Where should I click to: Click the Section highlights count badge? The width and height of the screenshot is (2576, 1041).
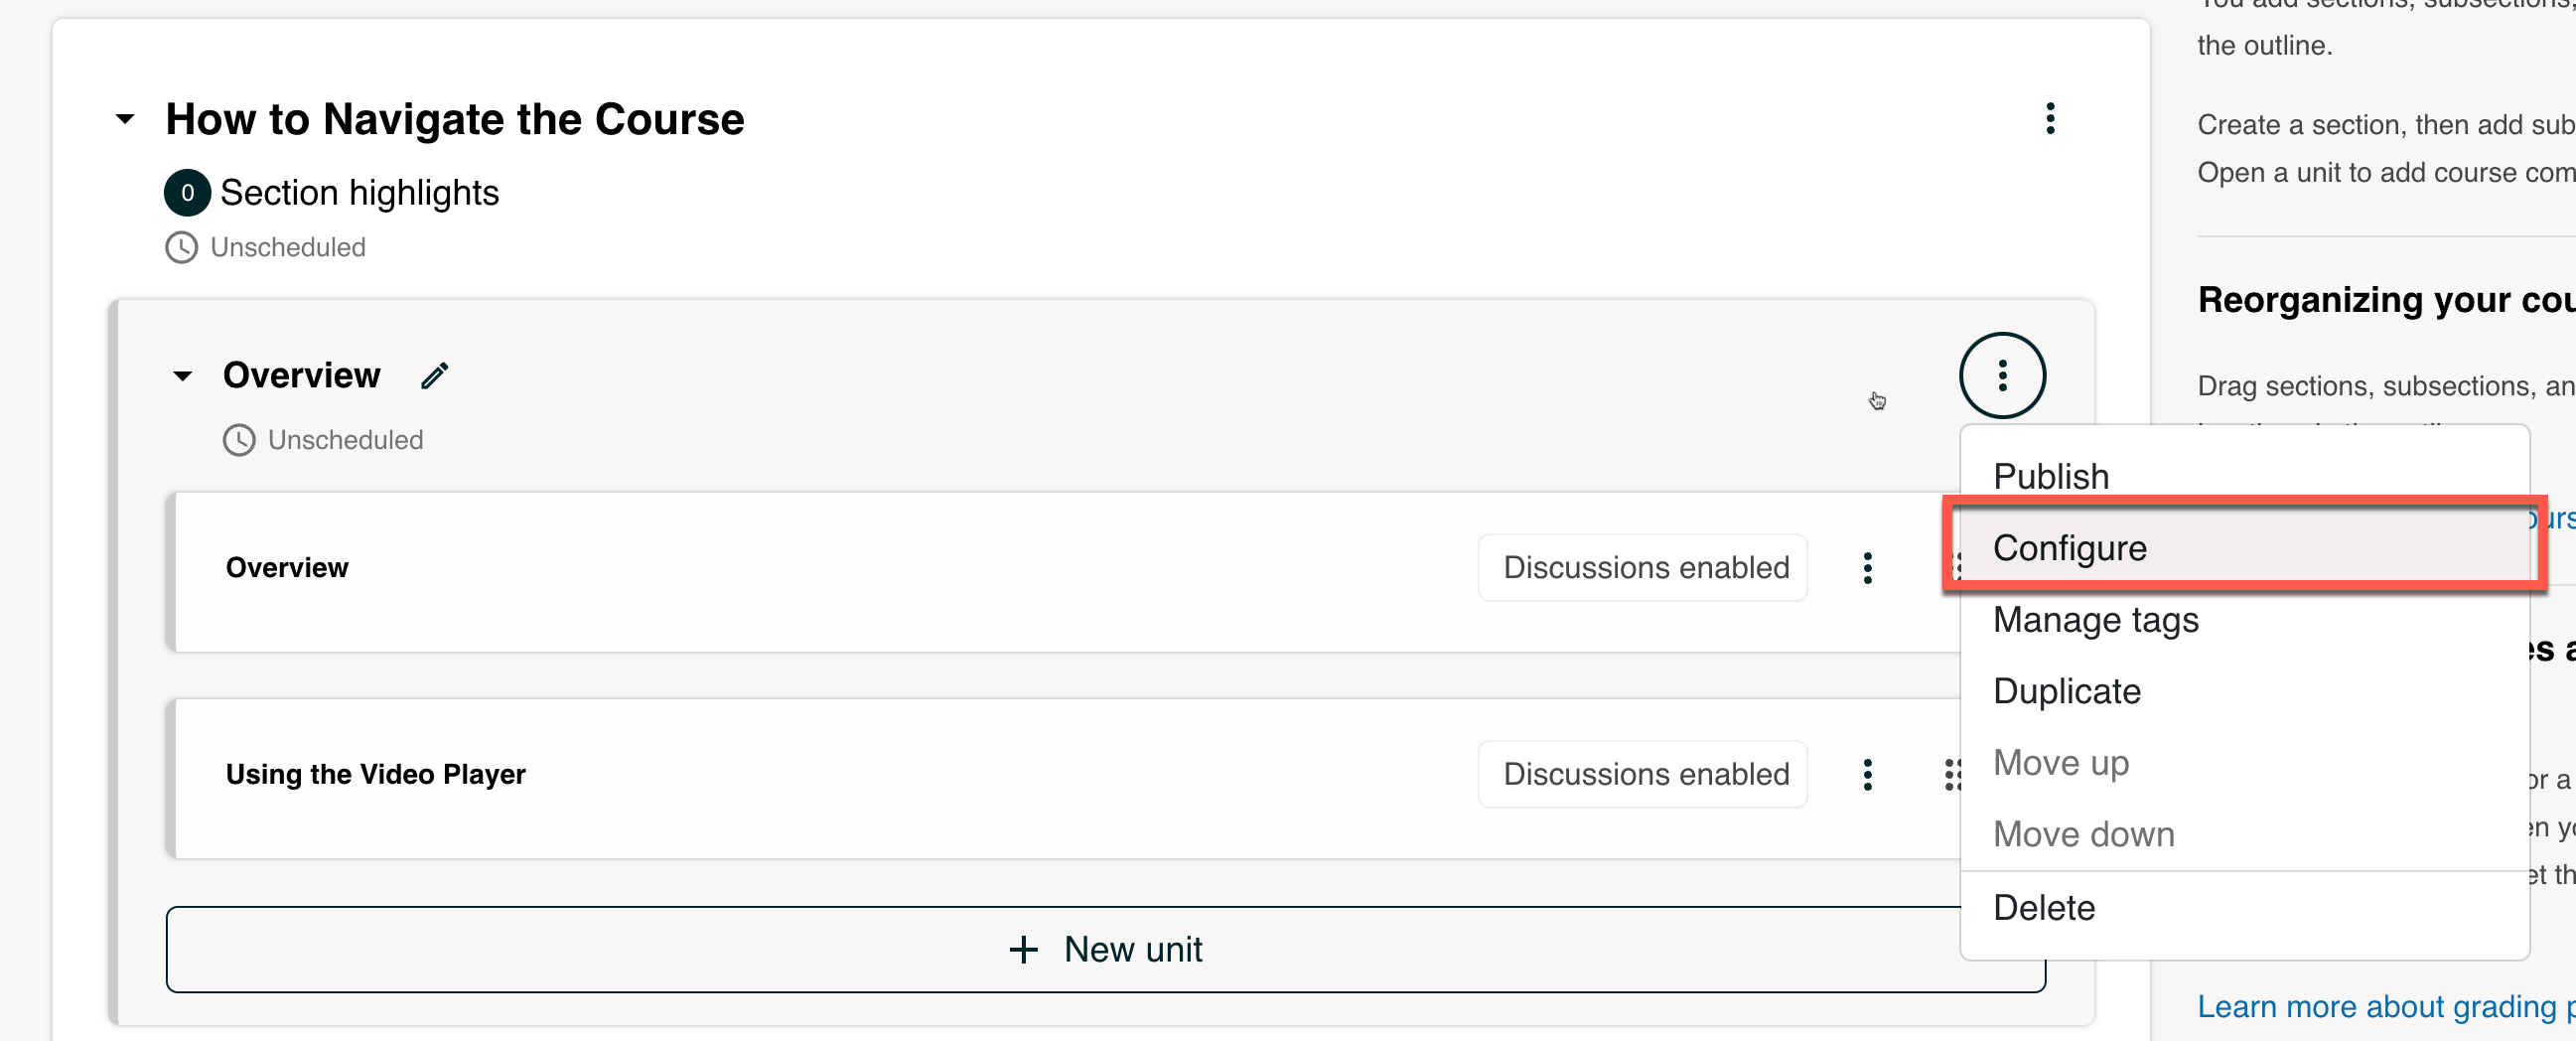pos(186,192)
